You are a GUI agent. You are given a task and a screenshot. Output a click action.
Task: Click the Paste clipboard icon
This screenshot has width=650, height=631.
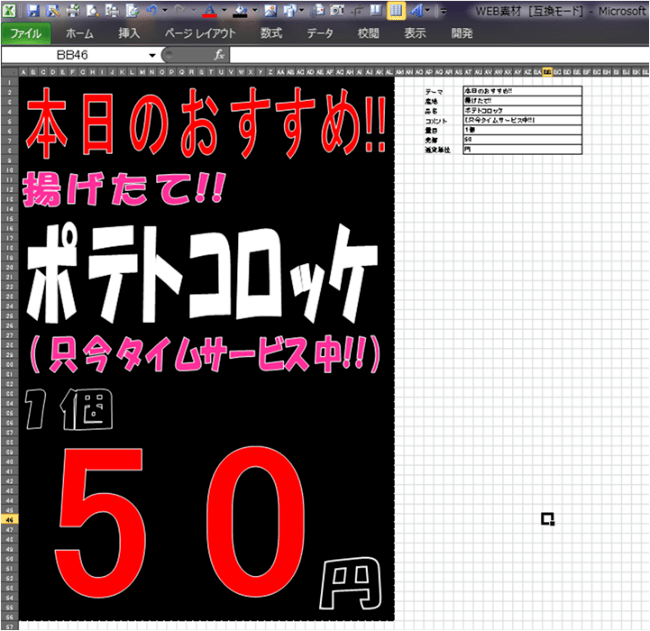pyautogui.click(x=290, y=10)
